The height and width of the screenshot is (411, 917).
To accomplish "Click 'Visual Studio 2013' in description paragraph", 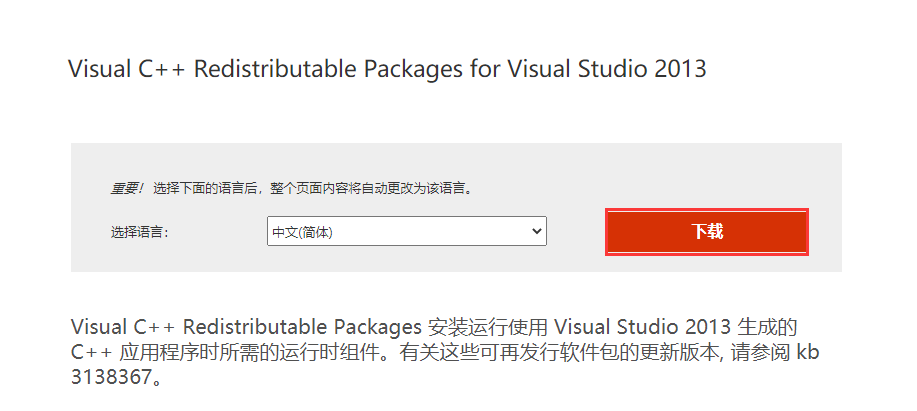I will point(642,327).
